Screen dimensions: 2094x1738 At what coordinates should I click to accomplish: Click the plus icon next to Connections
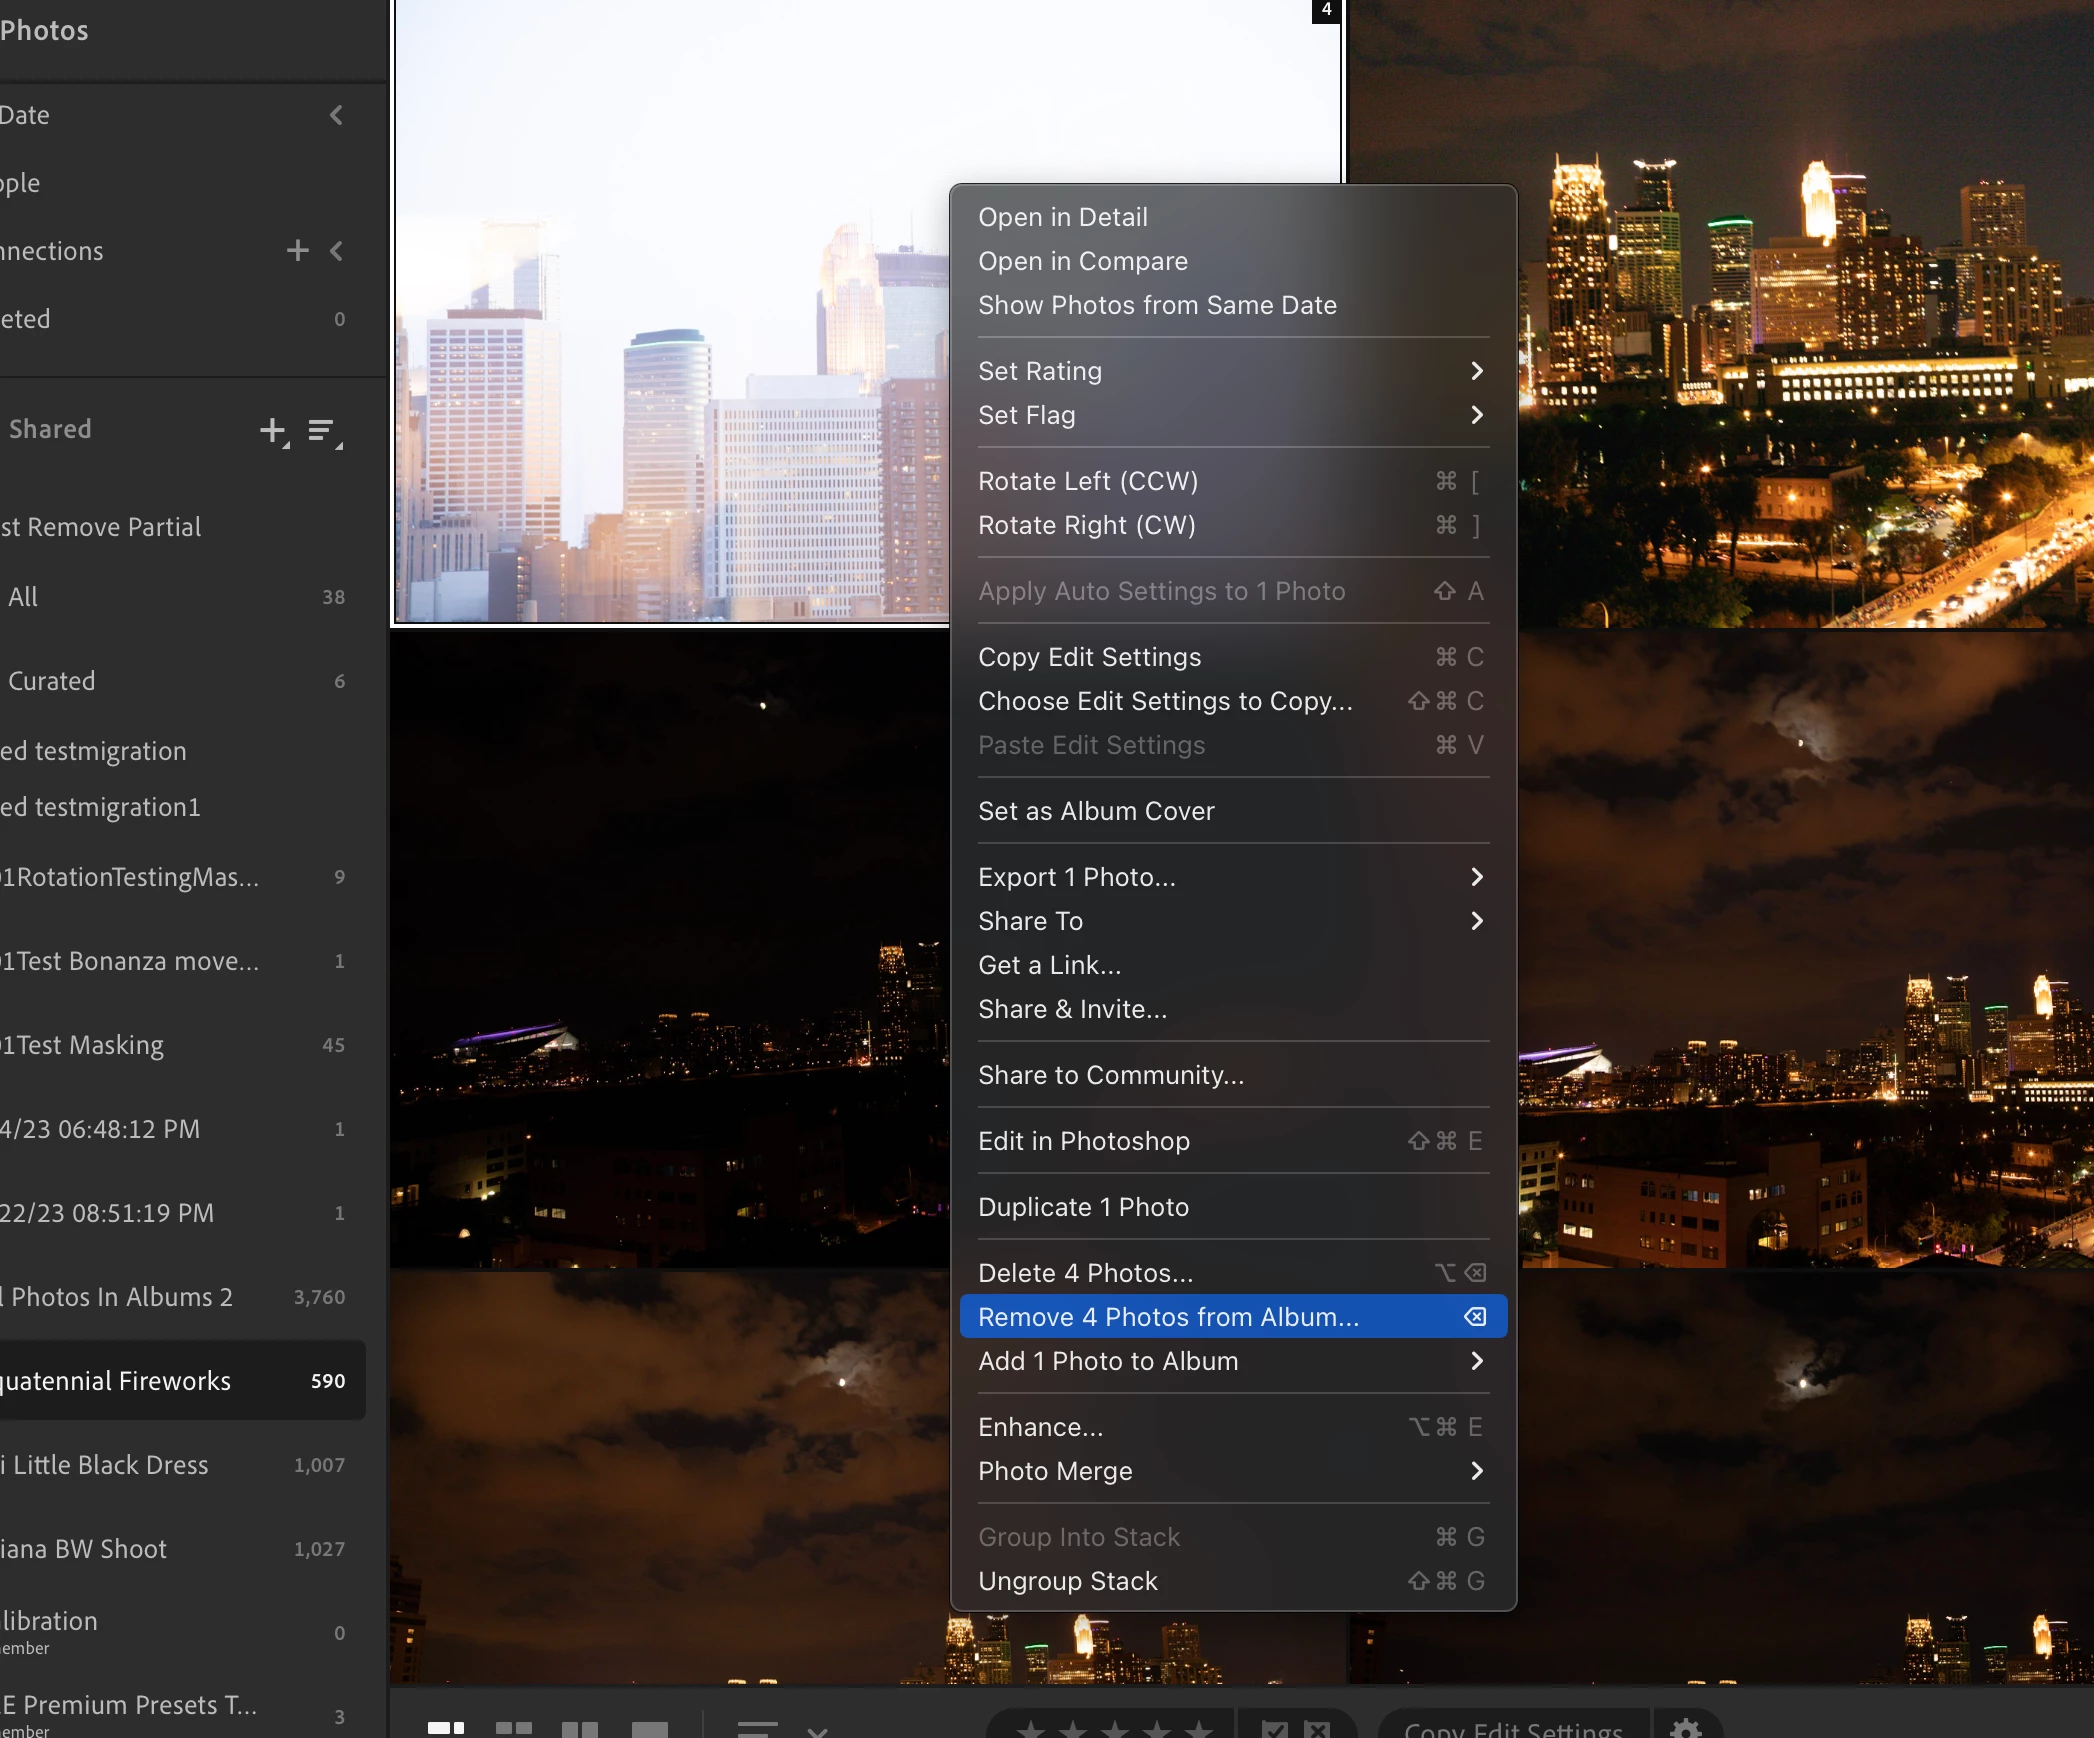(297, 250)
